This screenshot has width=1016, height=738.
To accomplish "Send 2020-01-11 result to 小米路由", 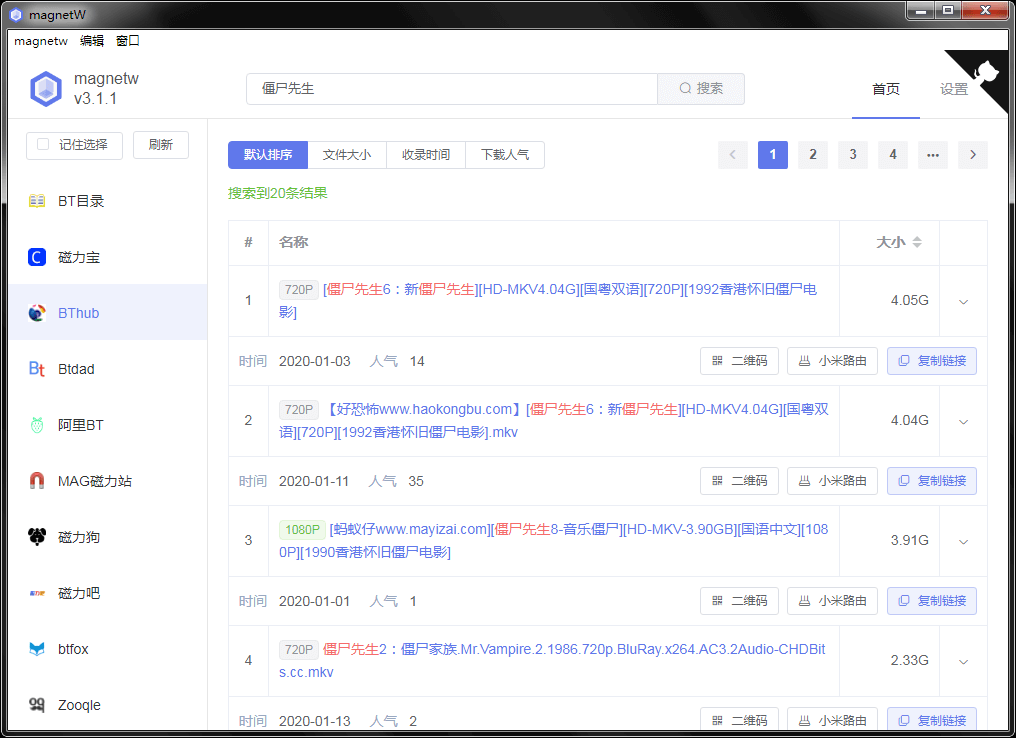I will (x=832, y=481).
